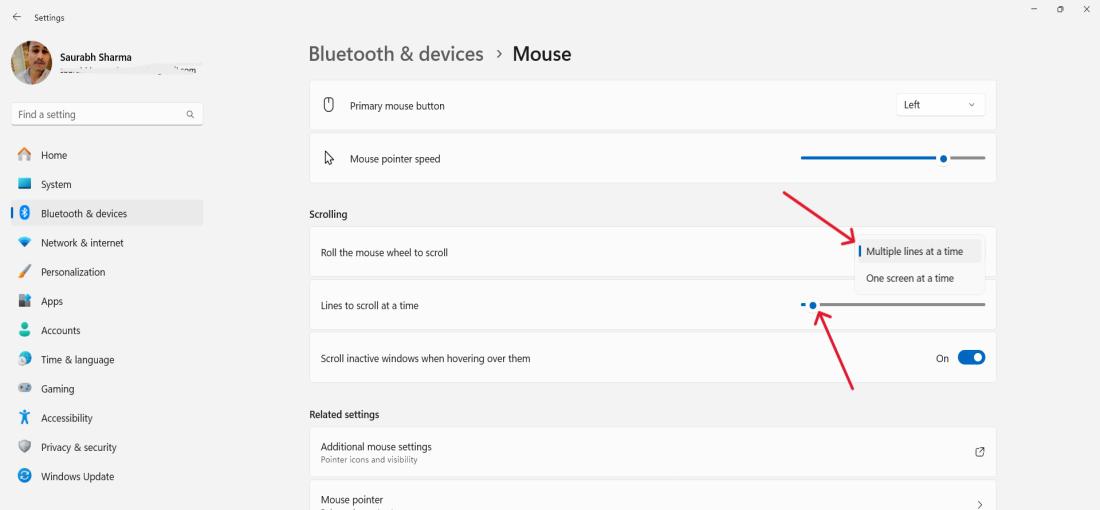The height and width of the screenshot is (510, 1100).
Task: Click the Accessibility figure icon
Action: [x=25, y=418]
